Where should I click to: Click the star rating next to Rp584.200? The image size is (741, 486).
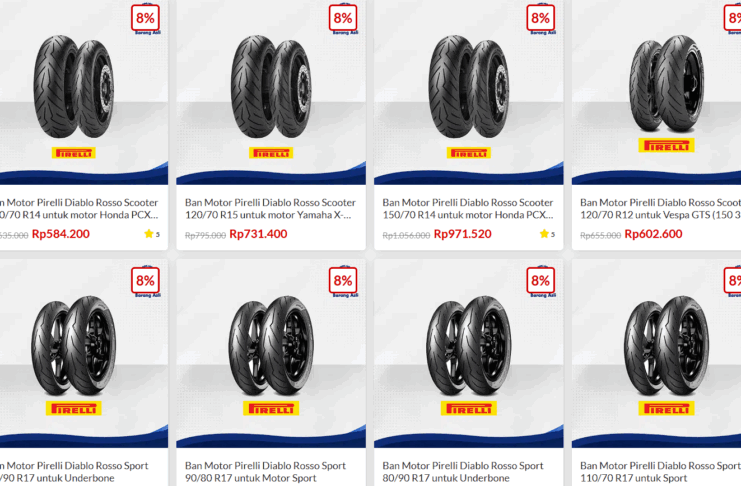[152, 234]
